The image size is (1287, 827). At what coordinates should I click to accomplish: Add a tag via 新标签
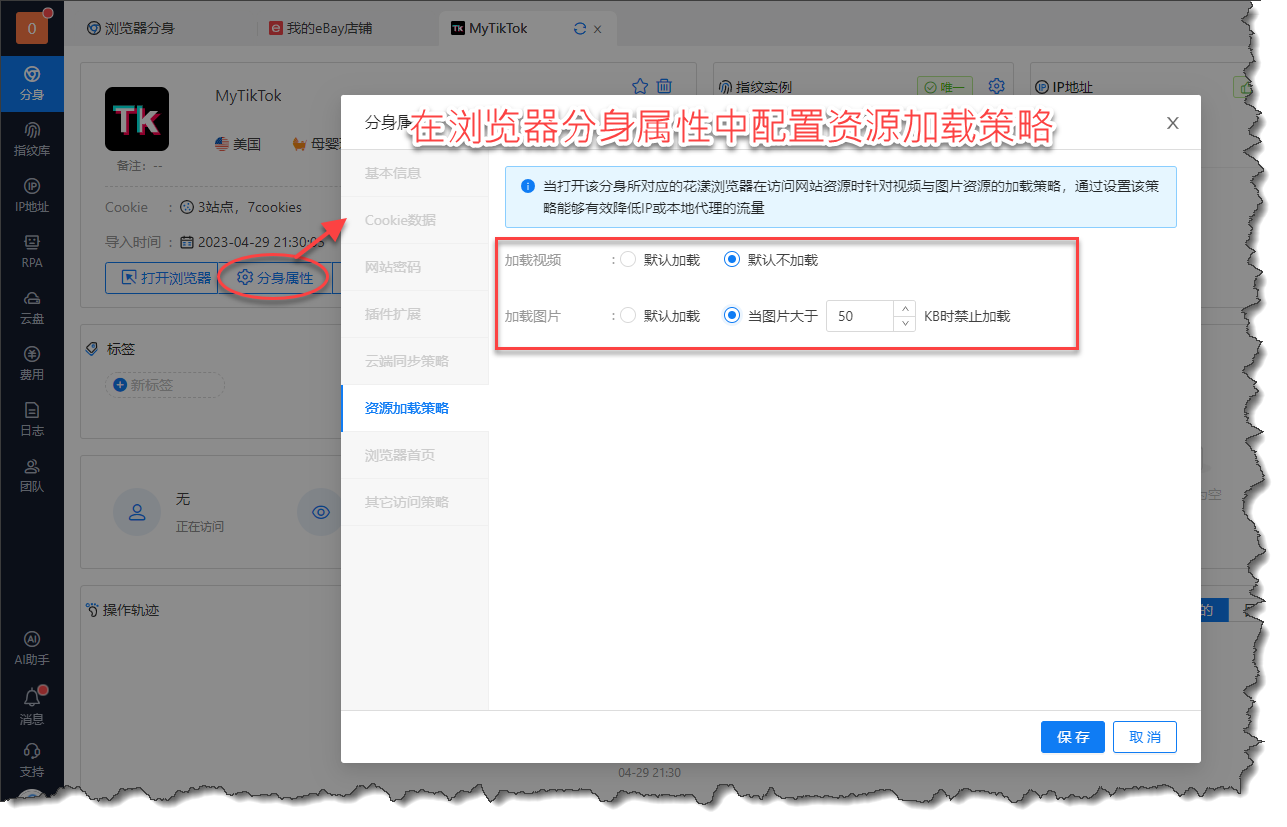[x=165, y=385]
